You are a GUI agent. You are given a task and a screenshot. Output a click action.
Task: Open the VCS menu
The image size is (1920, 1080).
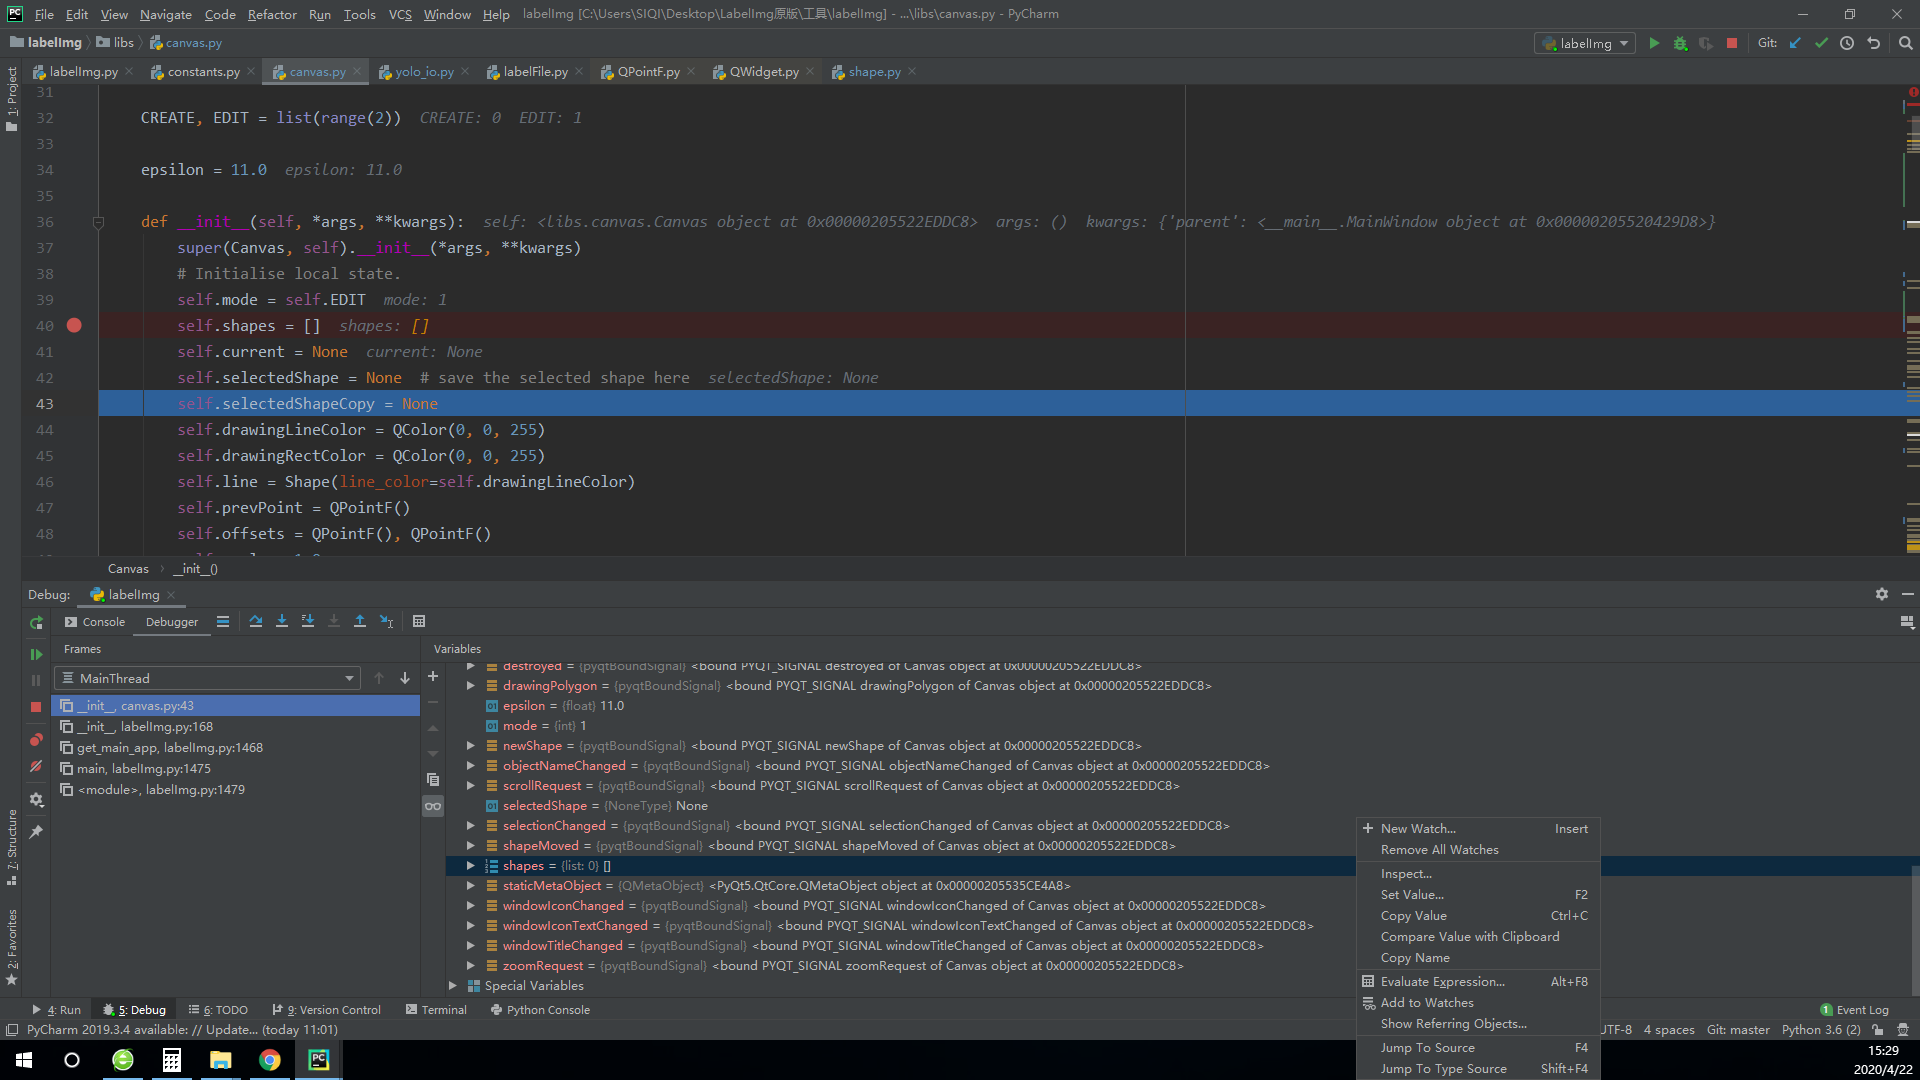pyautogui.click(x=400, y=14)
